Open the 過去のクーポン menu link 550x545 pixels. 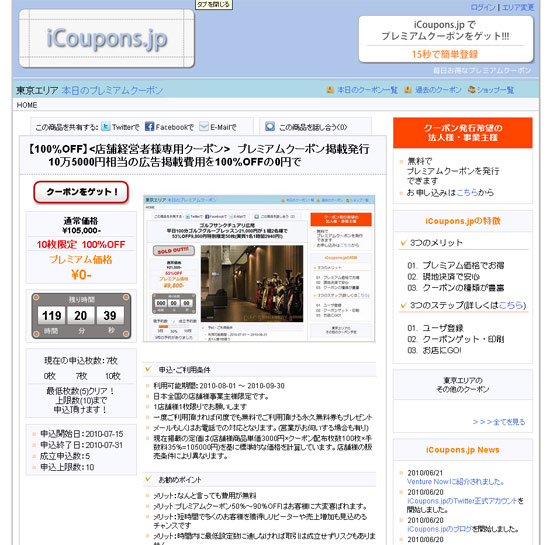coord(438,90)
